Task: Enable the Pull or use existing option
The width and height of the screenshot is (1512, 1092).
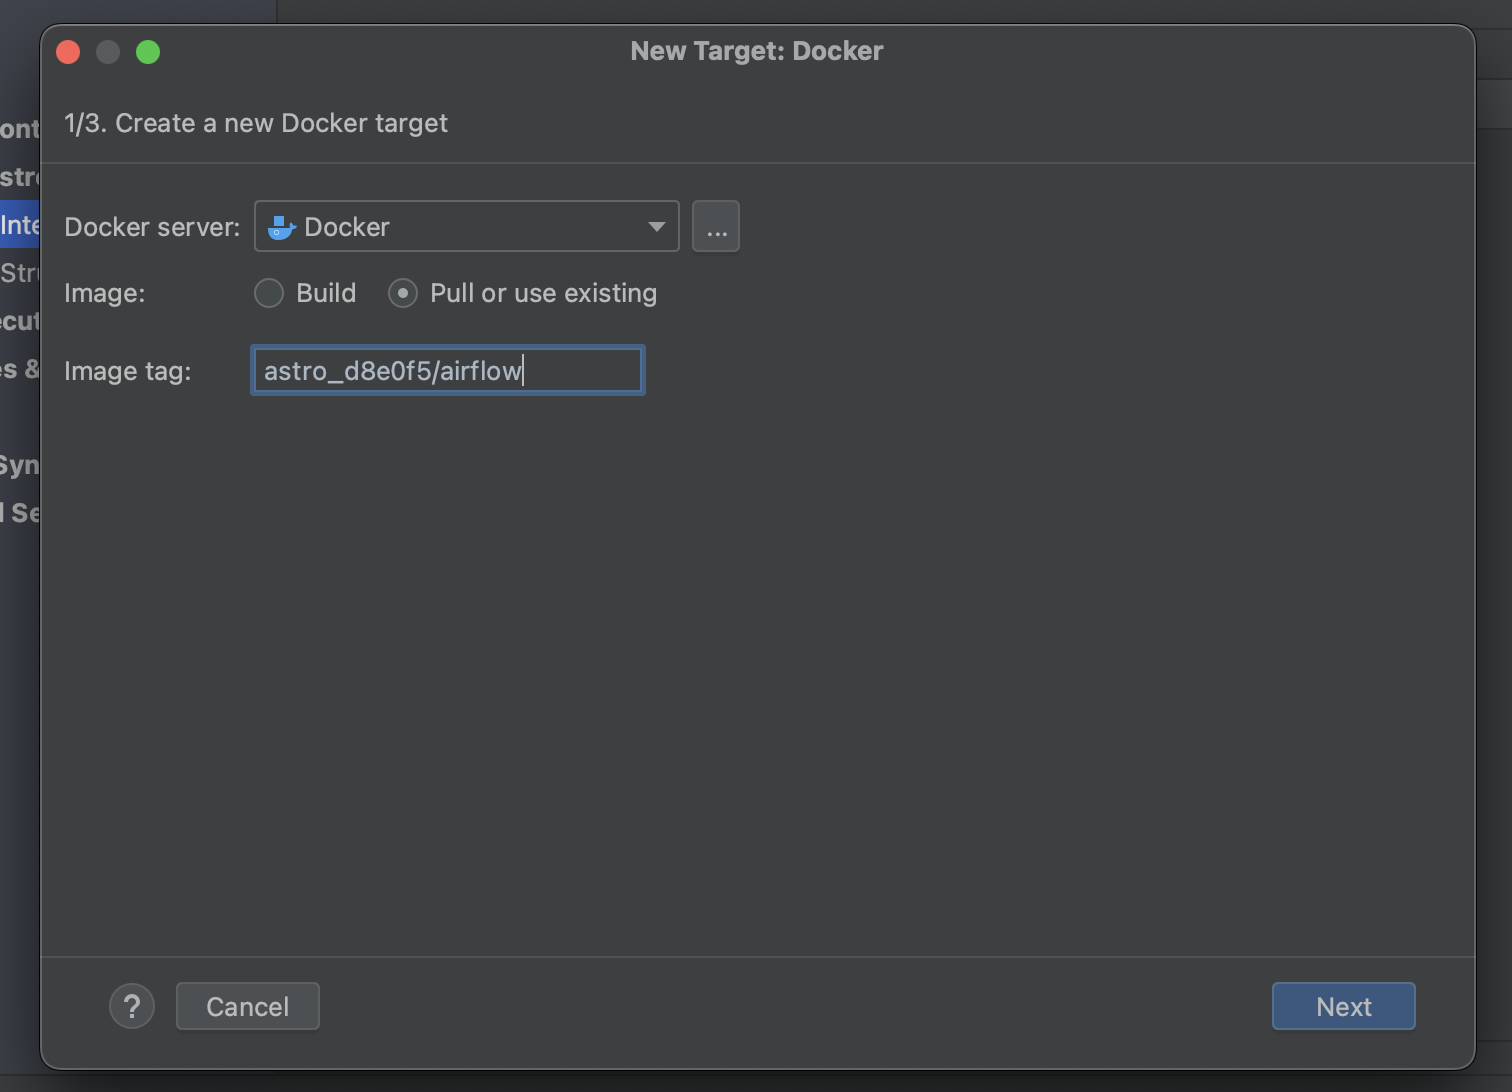Action: [x=403, y=292]
